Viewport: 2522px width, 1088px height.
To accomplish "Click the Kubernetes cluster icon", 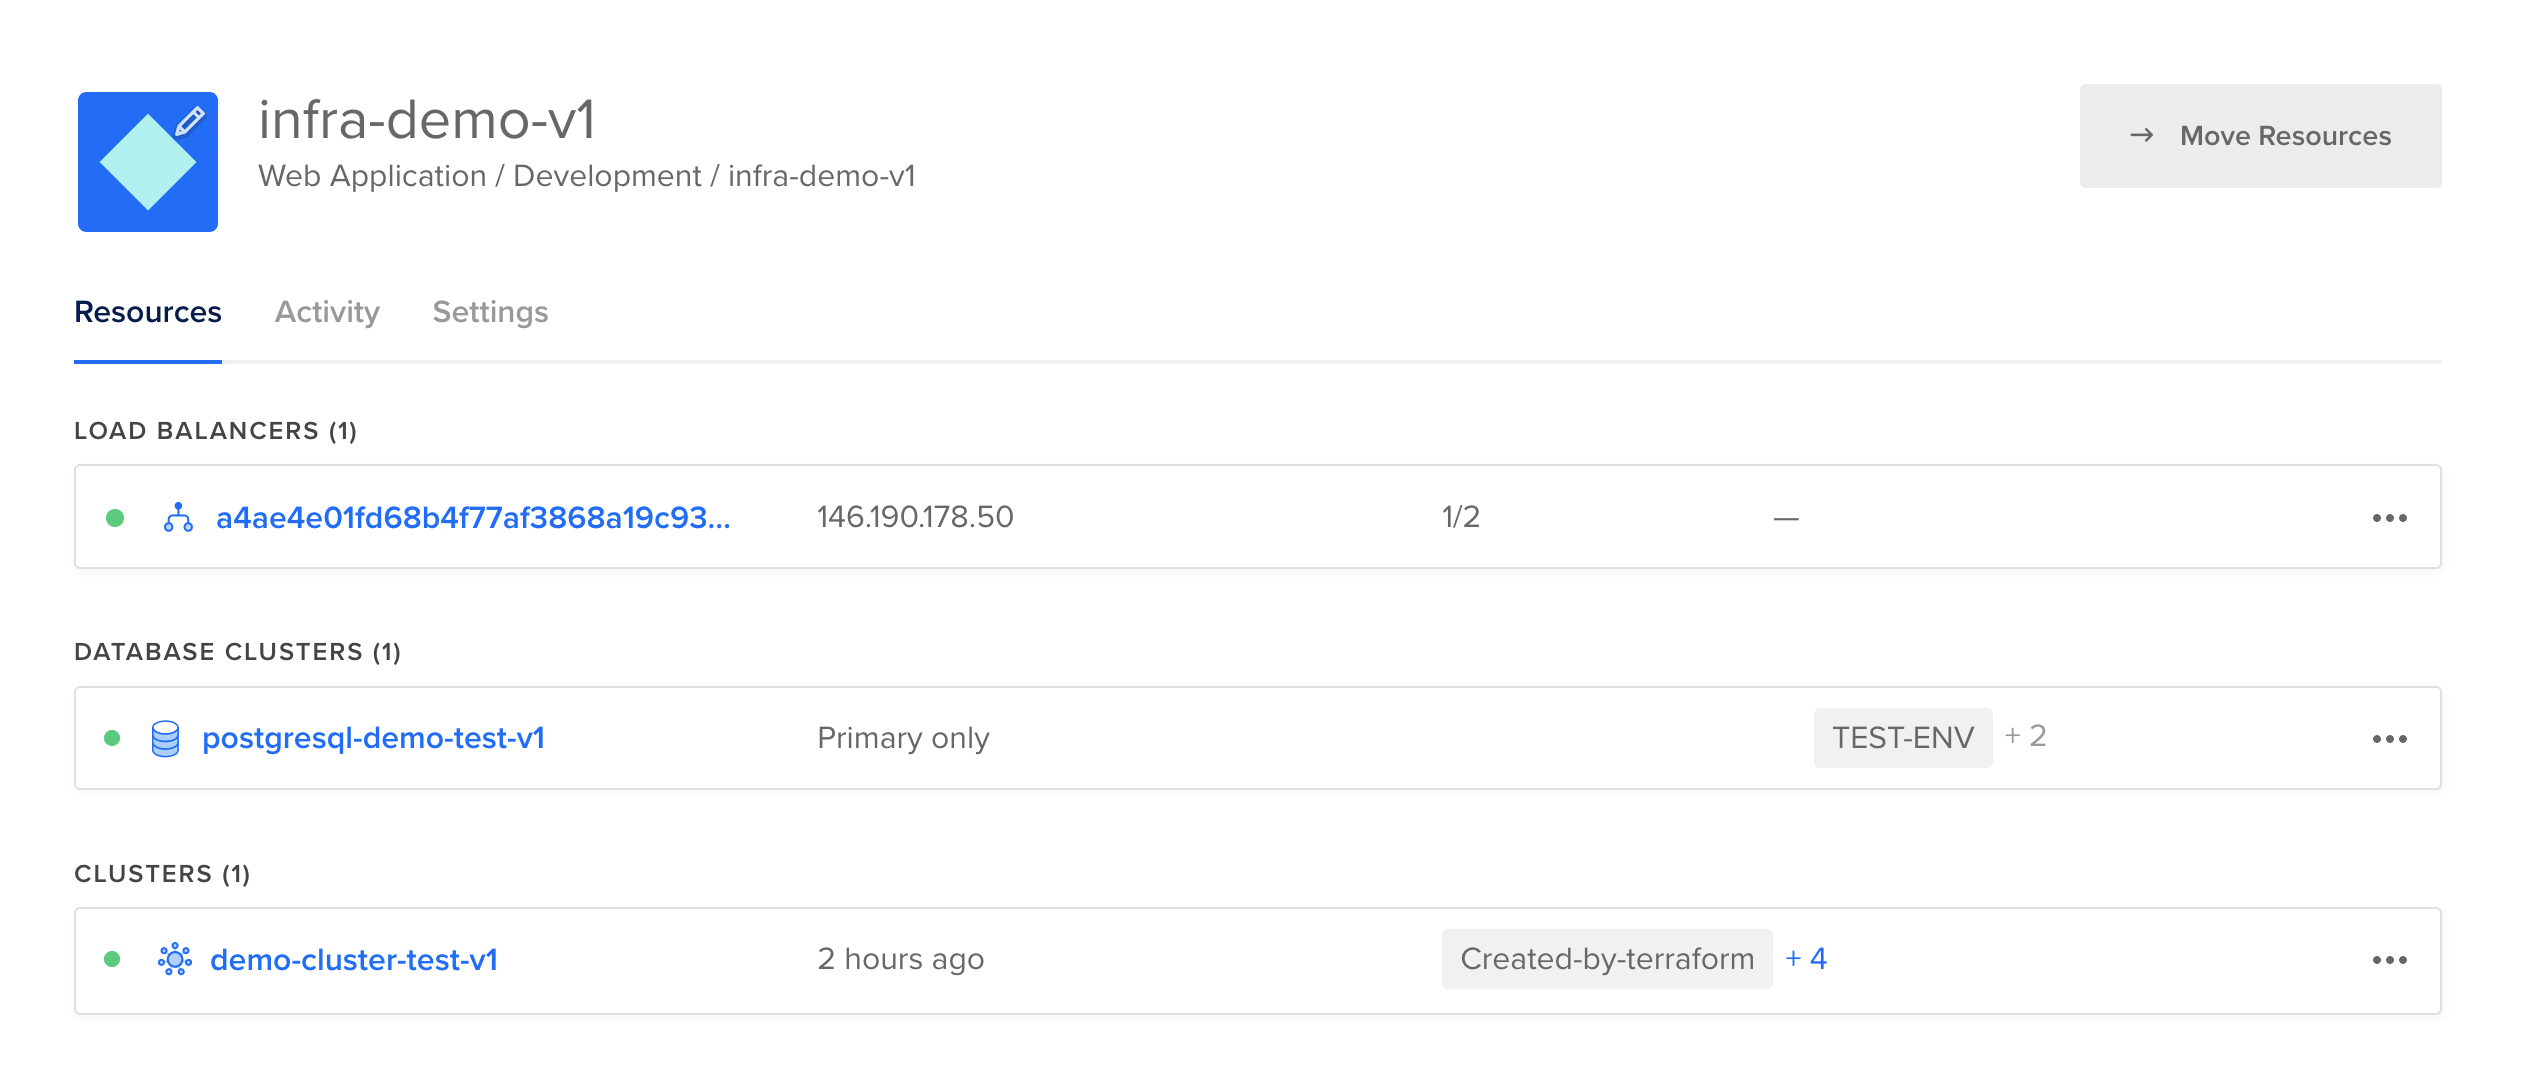I will tap(175, 959).
